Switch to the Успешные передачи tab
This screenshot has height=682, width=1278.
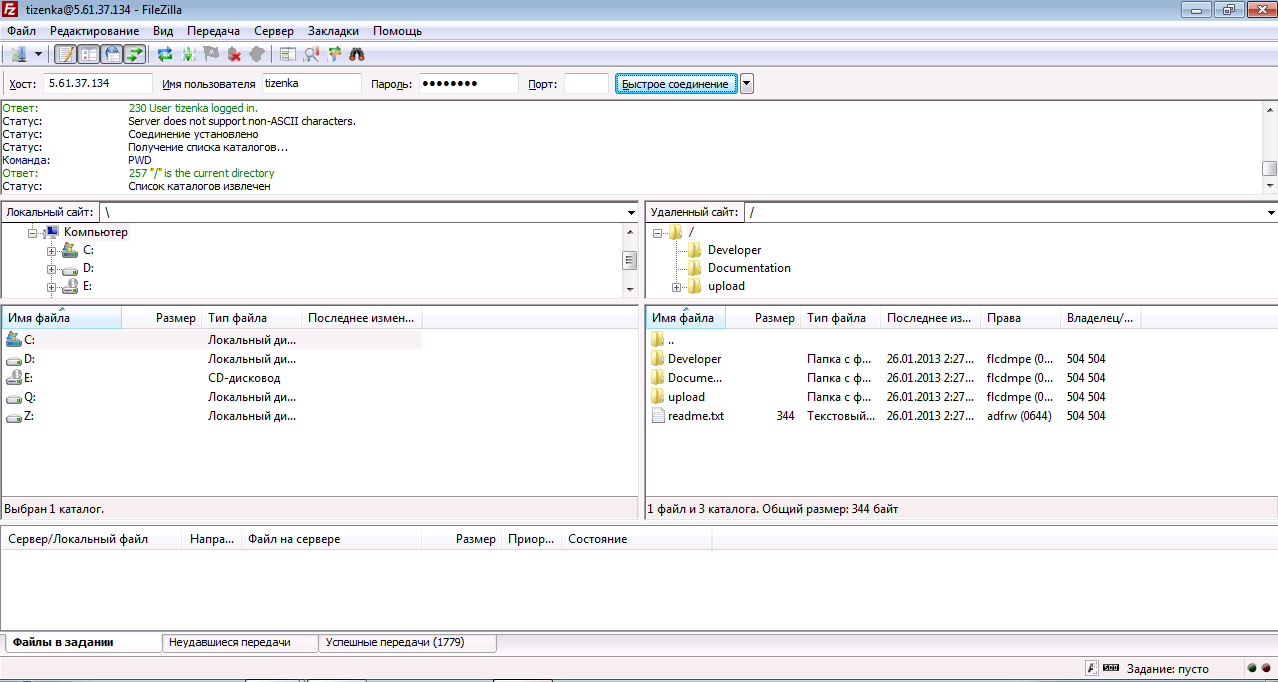click(x=407, y=642)
